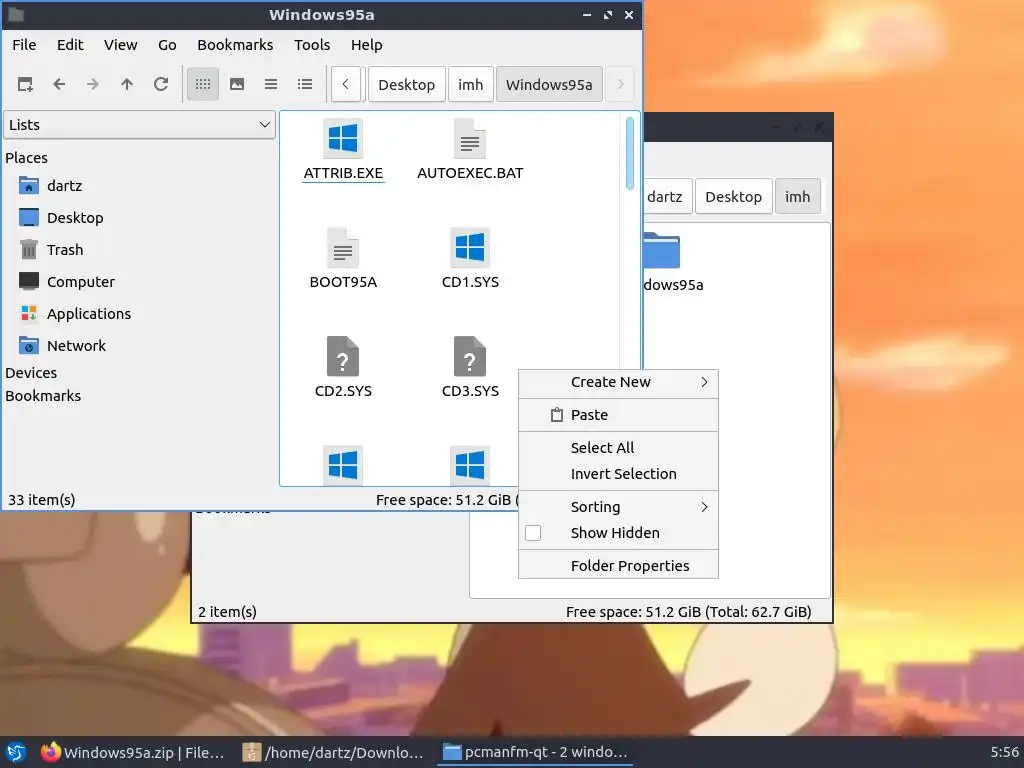Select the AUTOEXEC.BAT file icon
1024x768 pixels.
tap(470, 138)
